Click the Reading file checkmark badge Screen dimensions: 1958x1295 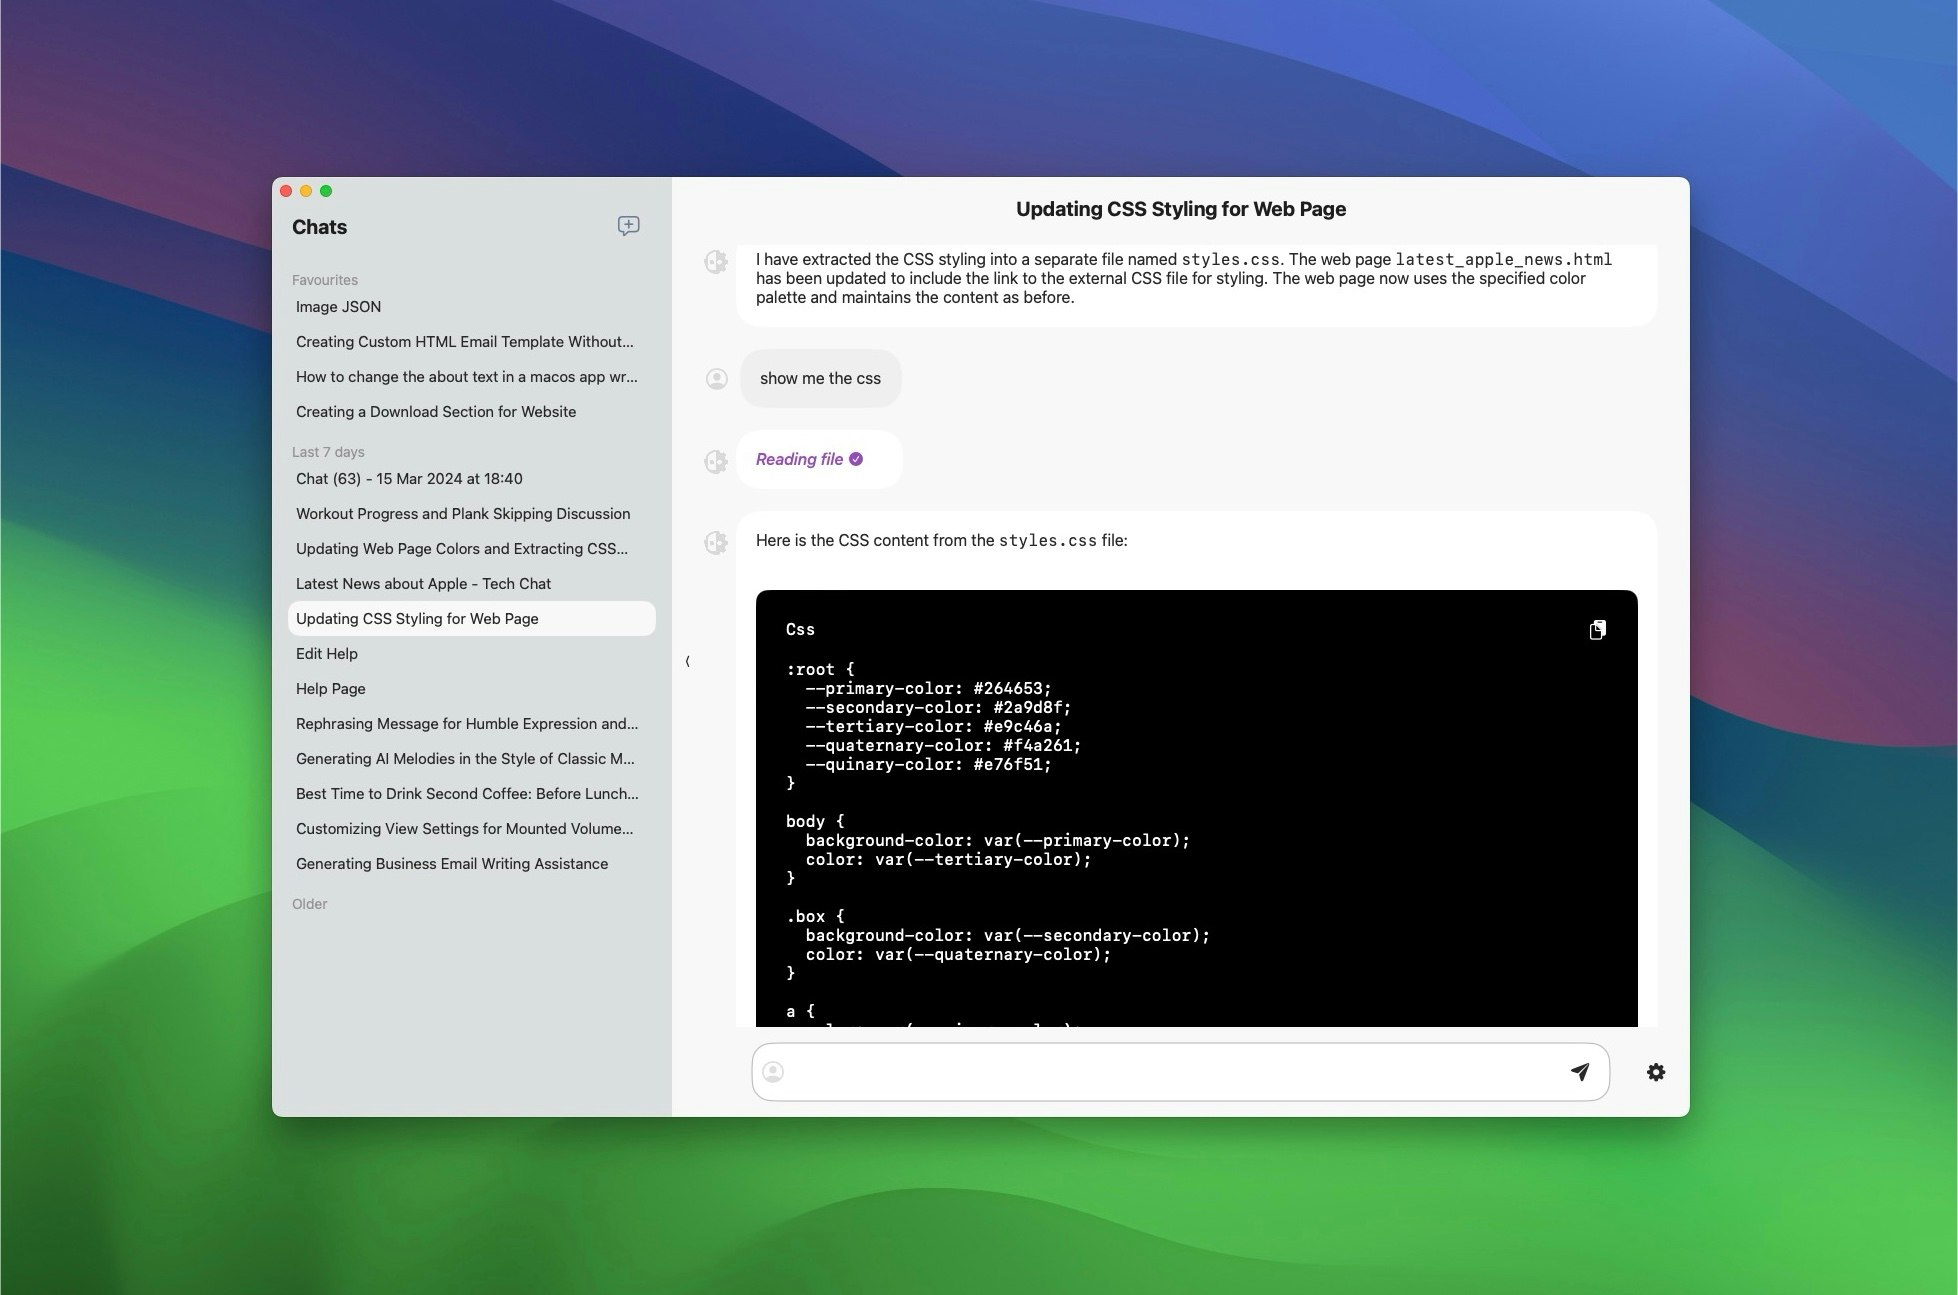click(856, 459)
